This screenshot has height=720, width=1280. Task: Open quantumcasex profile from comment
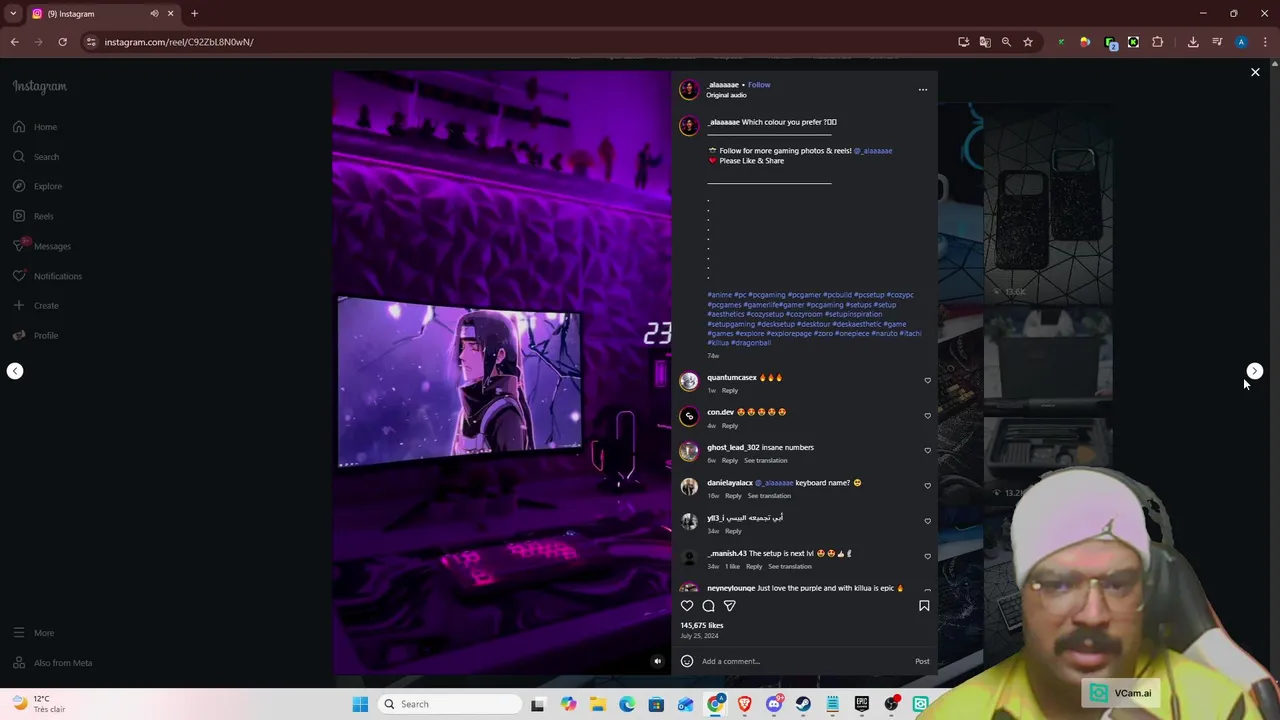732,378
